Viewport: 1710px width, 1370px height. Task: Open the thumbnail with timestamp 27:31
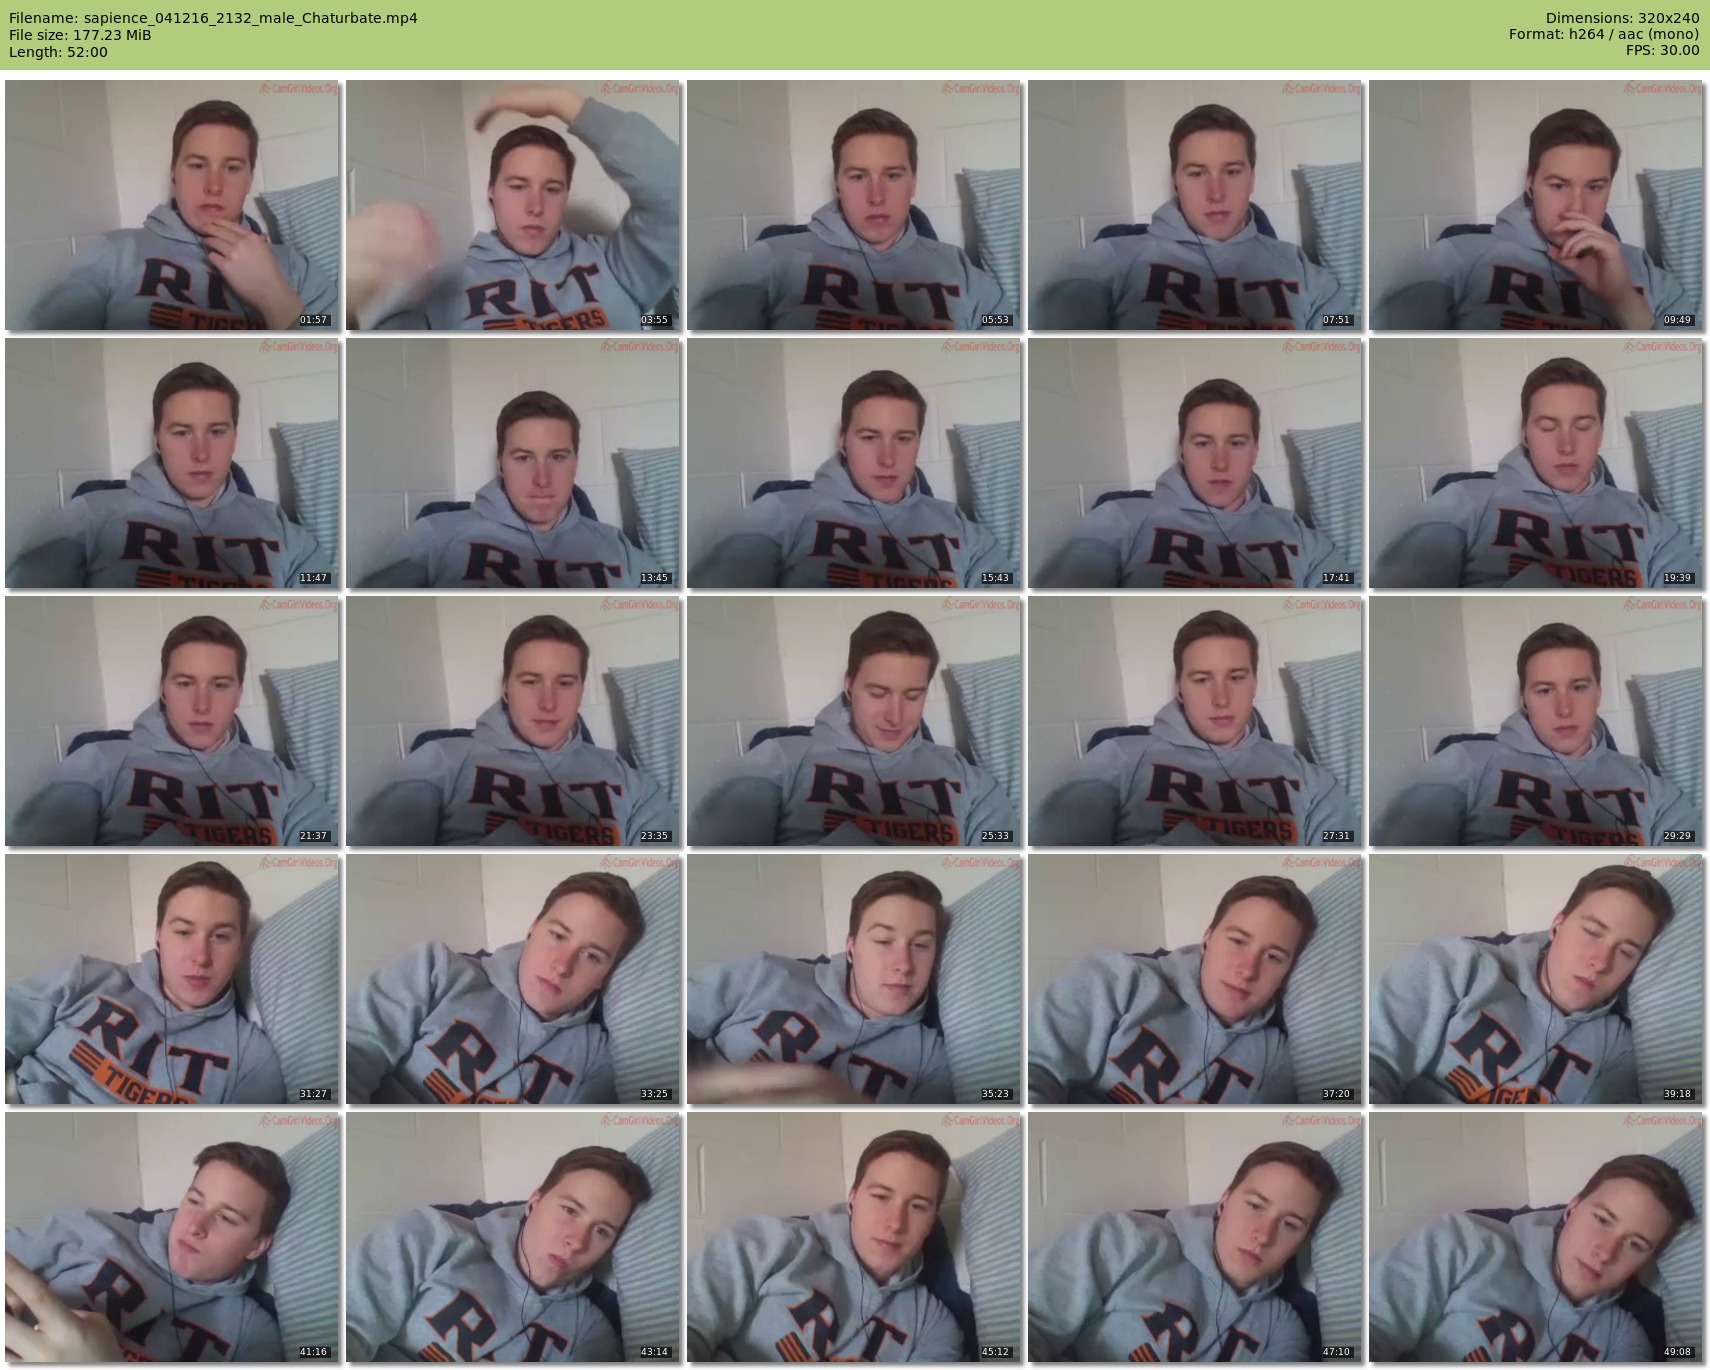1195,721
